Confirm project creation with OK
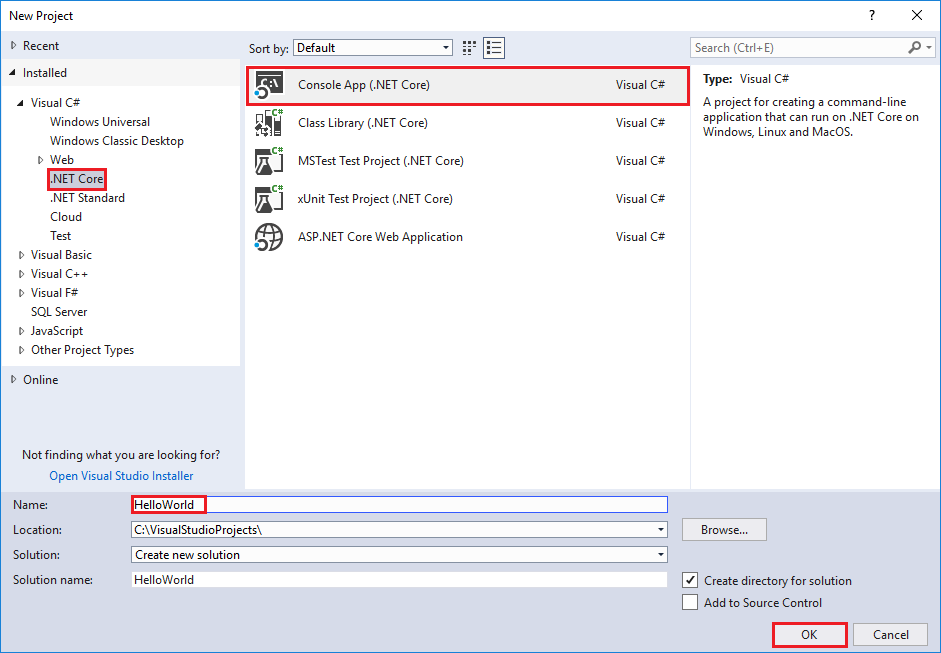Viewport: 941px width, 653px height. (x=809, y=634)
